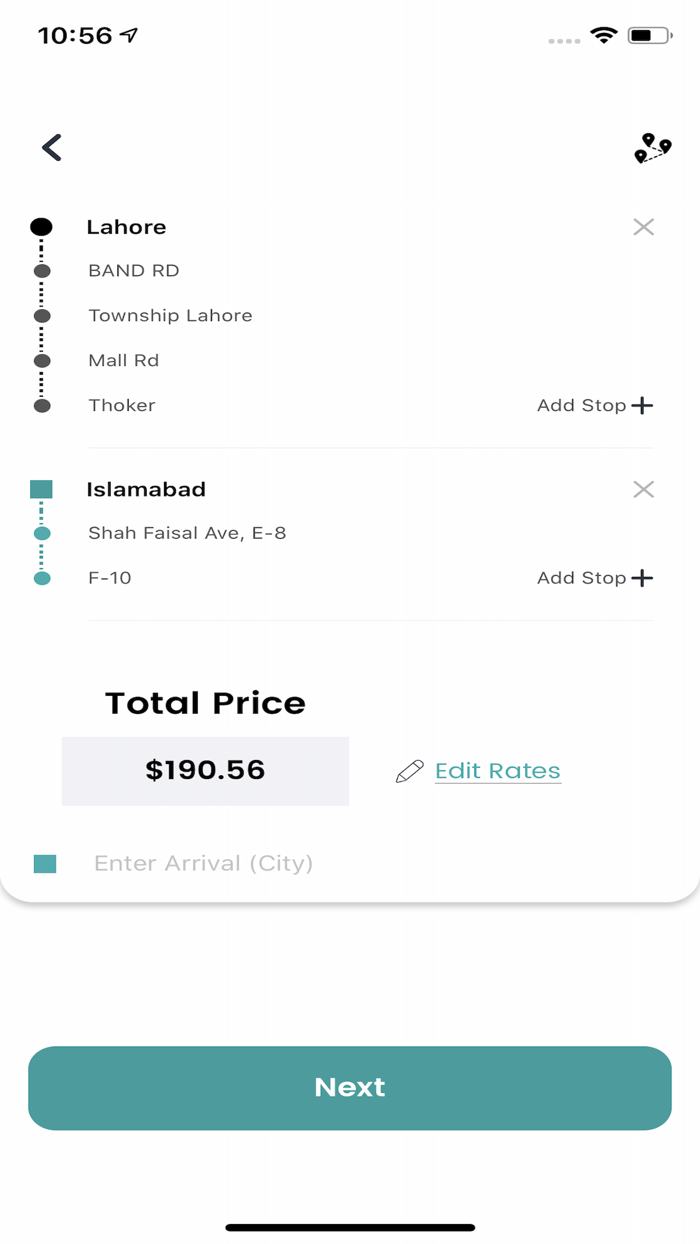The width and height of the screenshot is (700, 1244).
Task: Remove the Islamabad city entry
Action: coord(643,489)
